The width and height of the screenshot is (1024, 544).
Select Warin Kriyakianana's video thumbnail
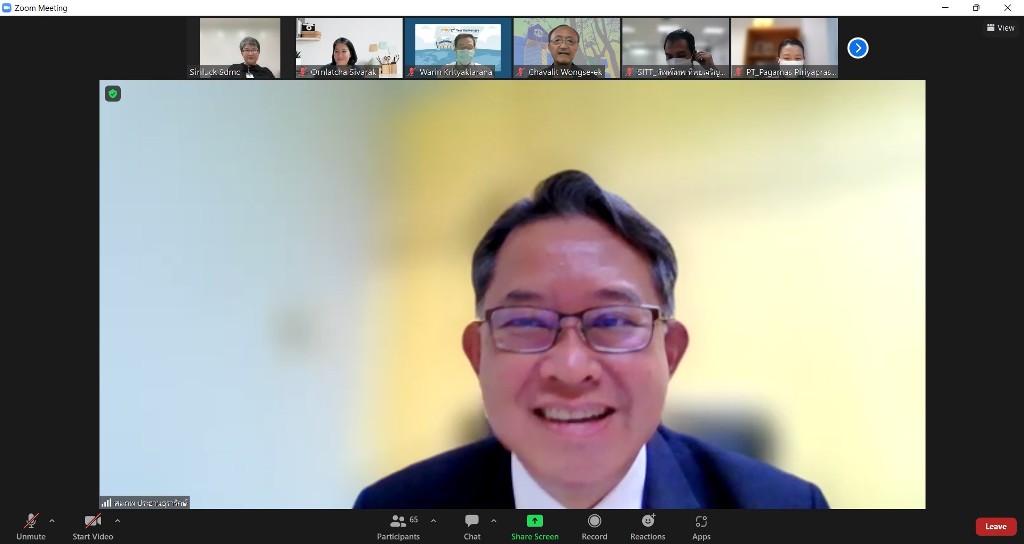(x=457, y=47)
